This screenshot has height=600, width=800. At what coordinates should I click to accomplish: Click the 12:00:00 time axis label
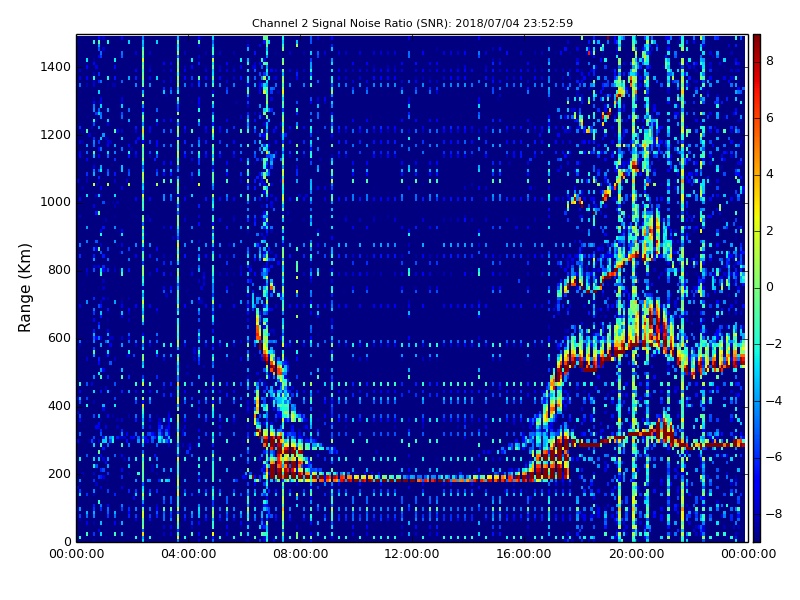[412, 554]
